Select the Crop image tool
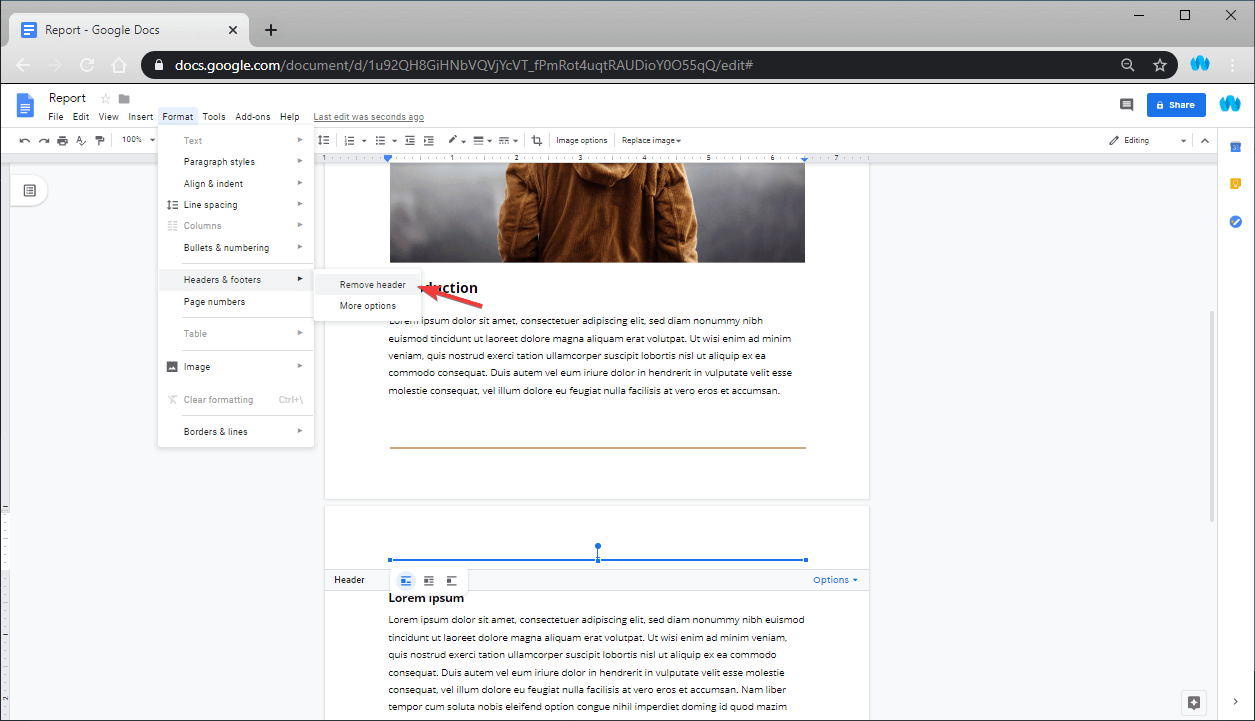The height and width of the screenshot is (721, 1255). point(538,140)
